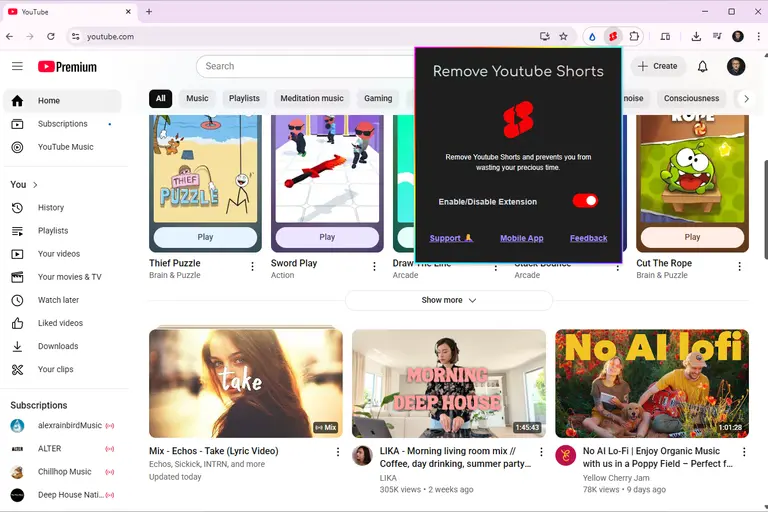Open the Chrome extensions puzzle icon

click(634, 36)
